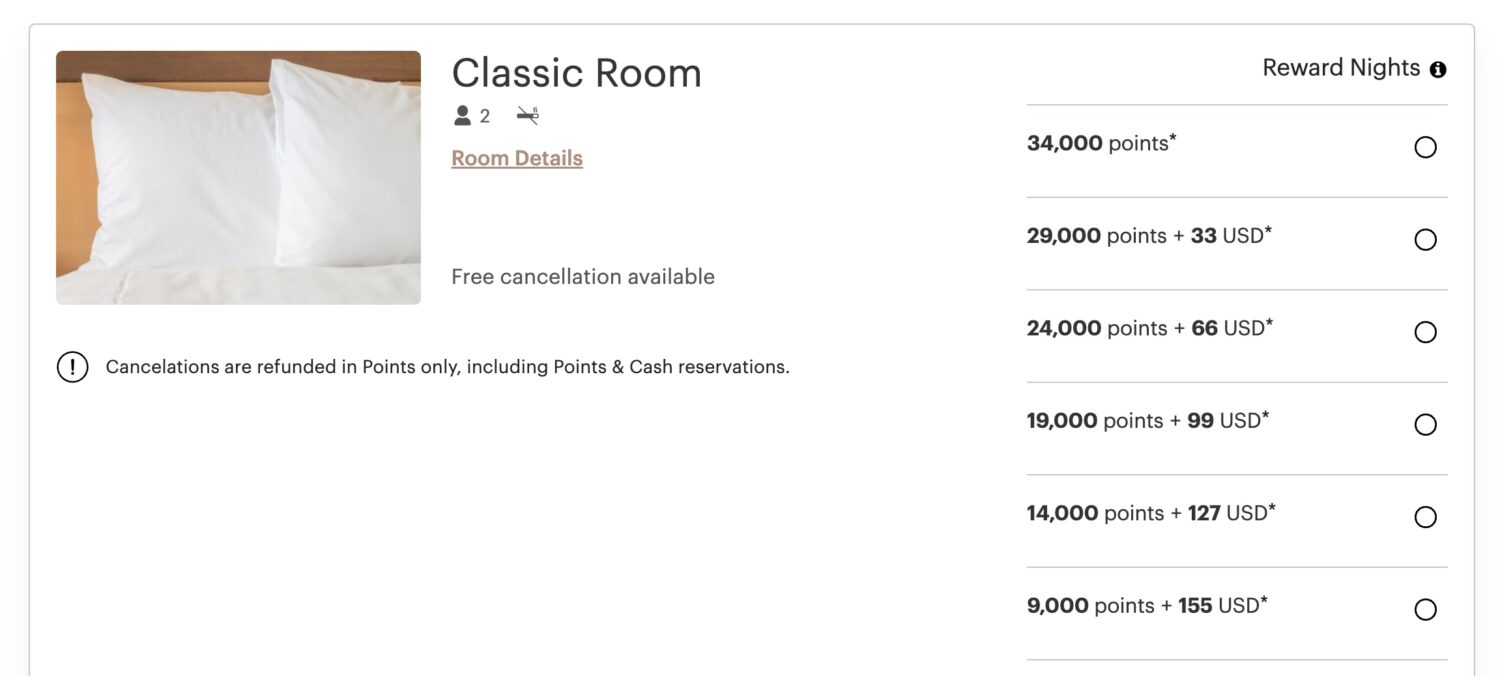The height and width of the screenshot is (676, 1500).
Task: Open the Room Details link
Action: (x=517, y=158)
